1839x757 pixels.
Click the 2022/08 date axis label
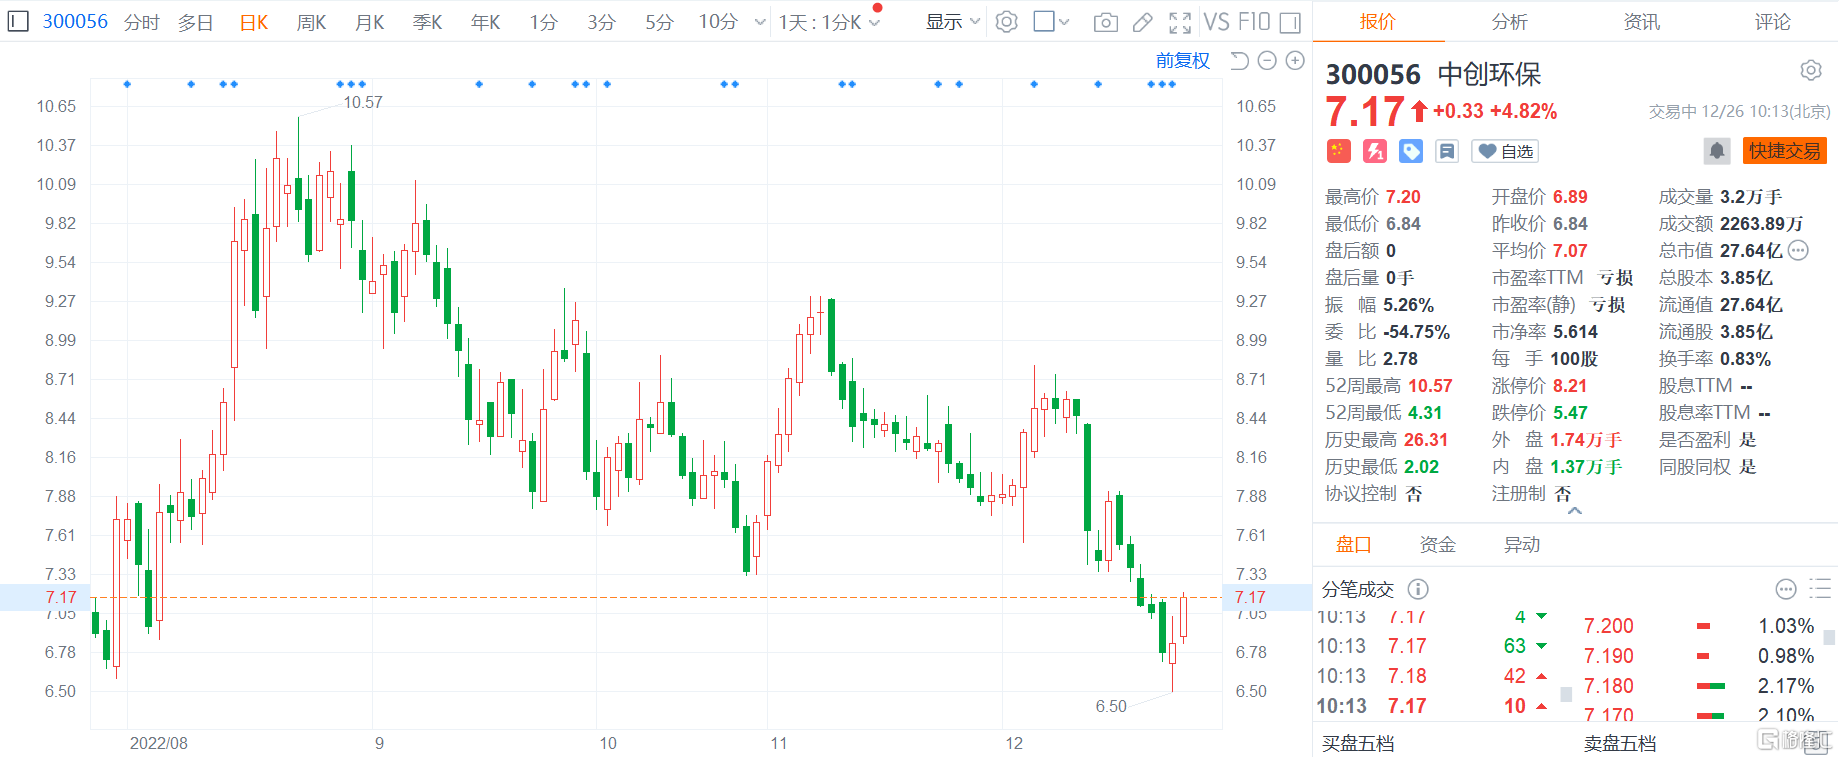[x=158, y=743]
